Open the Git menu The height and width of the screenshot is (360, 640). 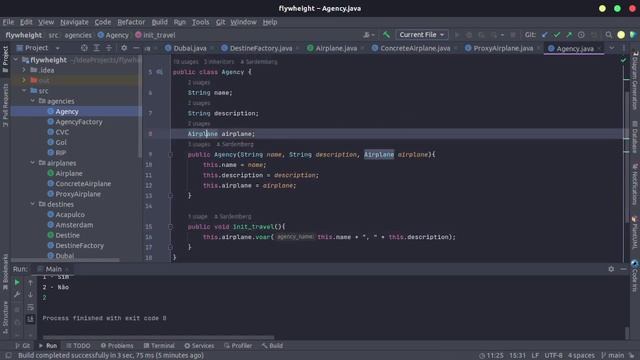coord(220,22)
